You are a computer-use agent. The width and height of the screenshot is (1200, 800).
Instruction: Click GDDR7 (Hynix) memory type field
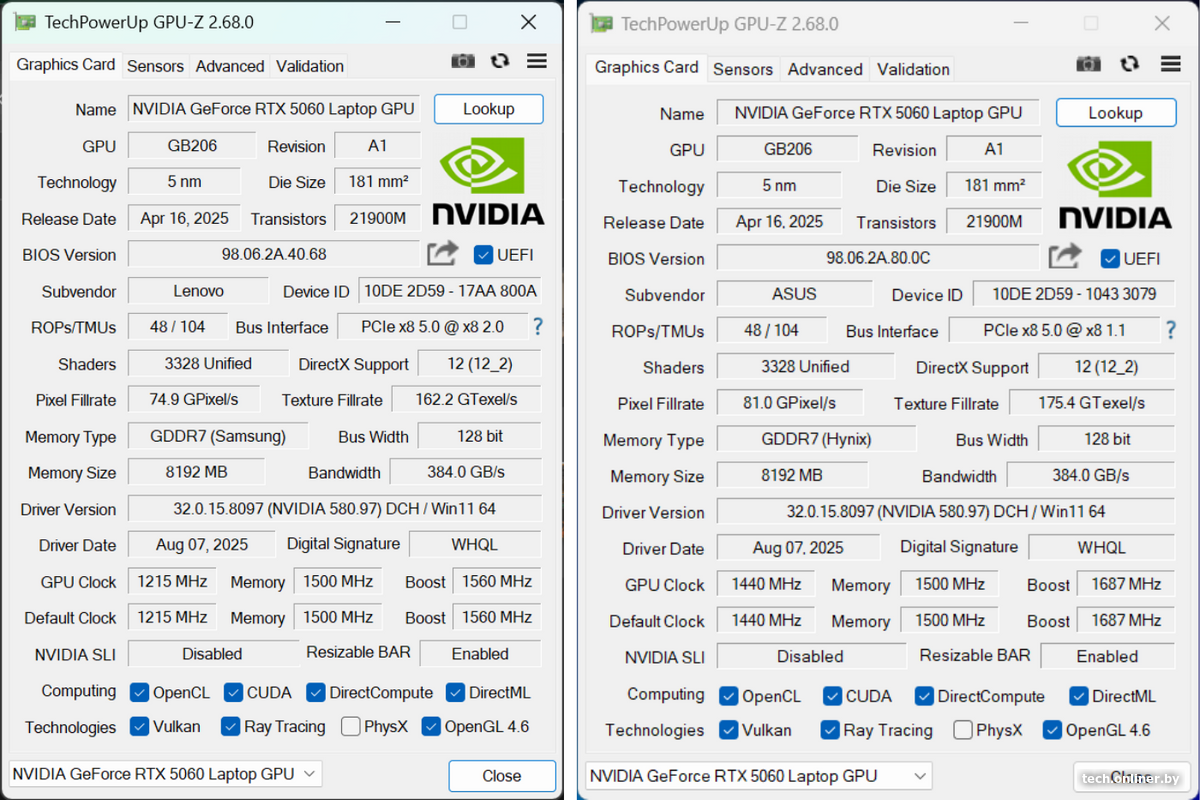tap(817, 439)
